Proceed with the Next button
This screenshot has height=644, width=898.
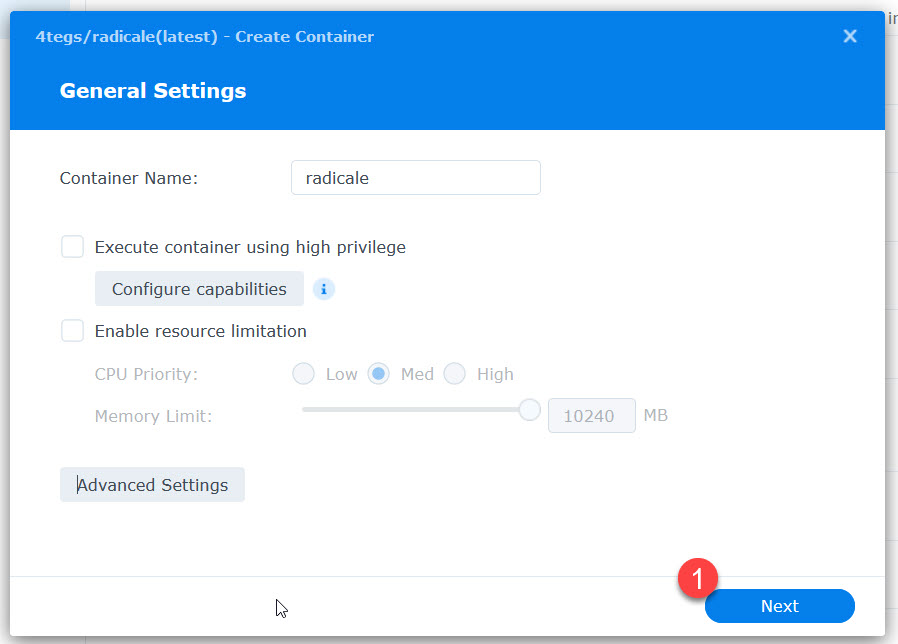click(779, 606)
